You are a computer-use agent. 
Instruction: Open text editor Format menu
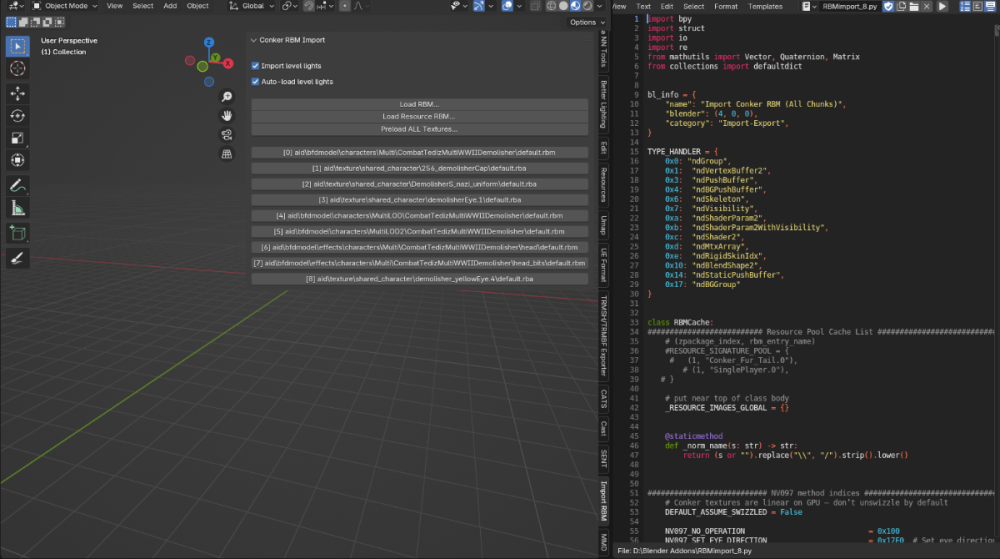pyautogui.click(x=726, y=6)
